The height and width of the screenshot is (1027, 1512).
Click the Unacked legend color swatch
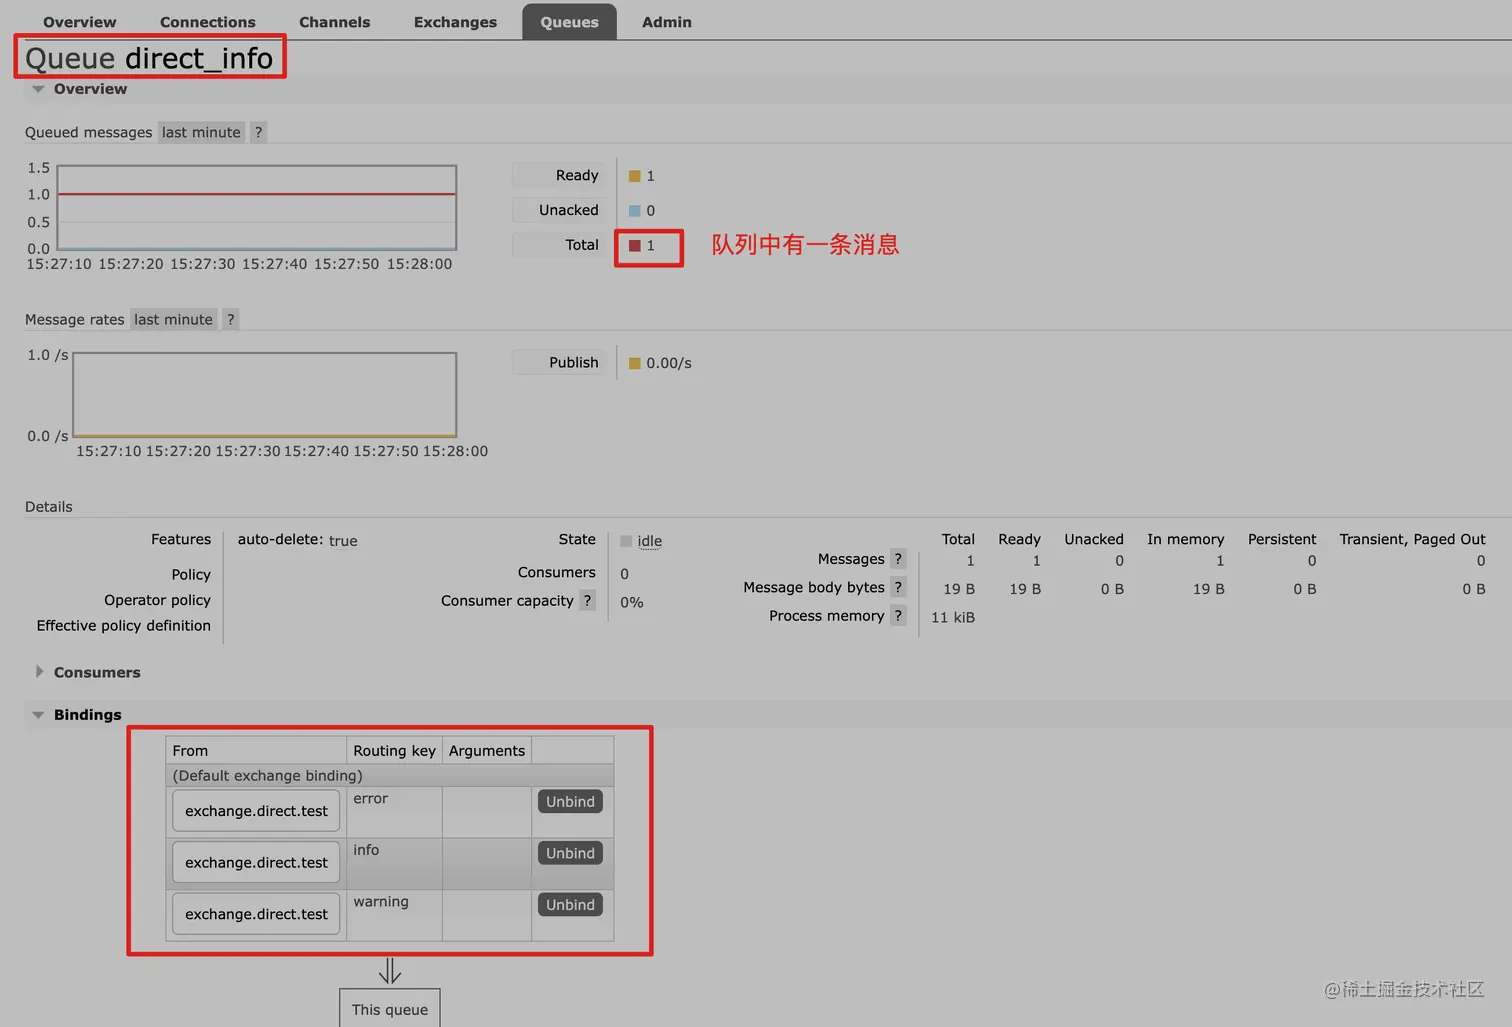coord(634,211)
